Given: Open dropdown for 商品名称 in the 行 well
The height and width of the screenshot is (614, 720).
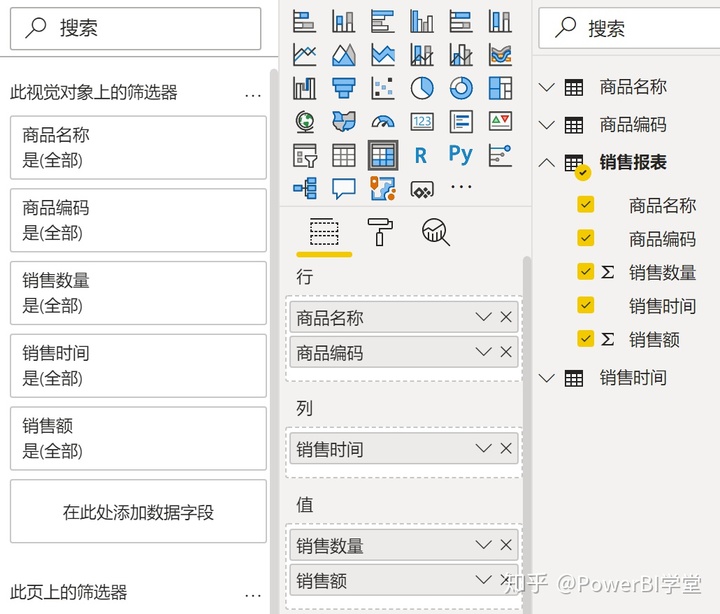Looking at the screenshot, I should pos(484,317).
